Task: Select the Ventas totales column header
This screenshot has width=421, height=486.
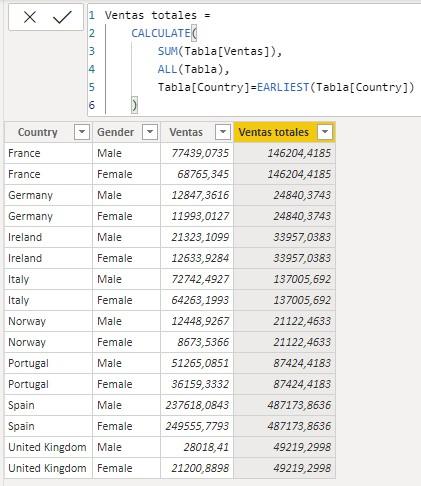Action: point(274,132)
